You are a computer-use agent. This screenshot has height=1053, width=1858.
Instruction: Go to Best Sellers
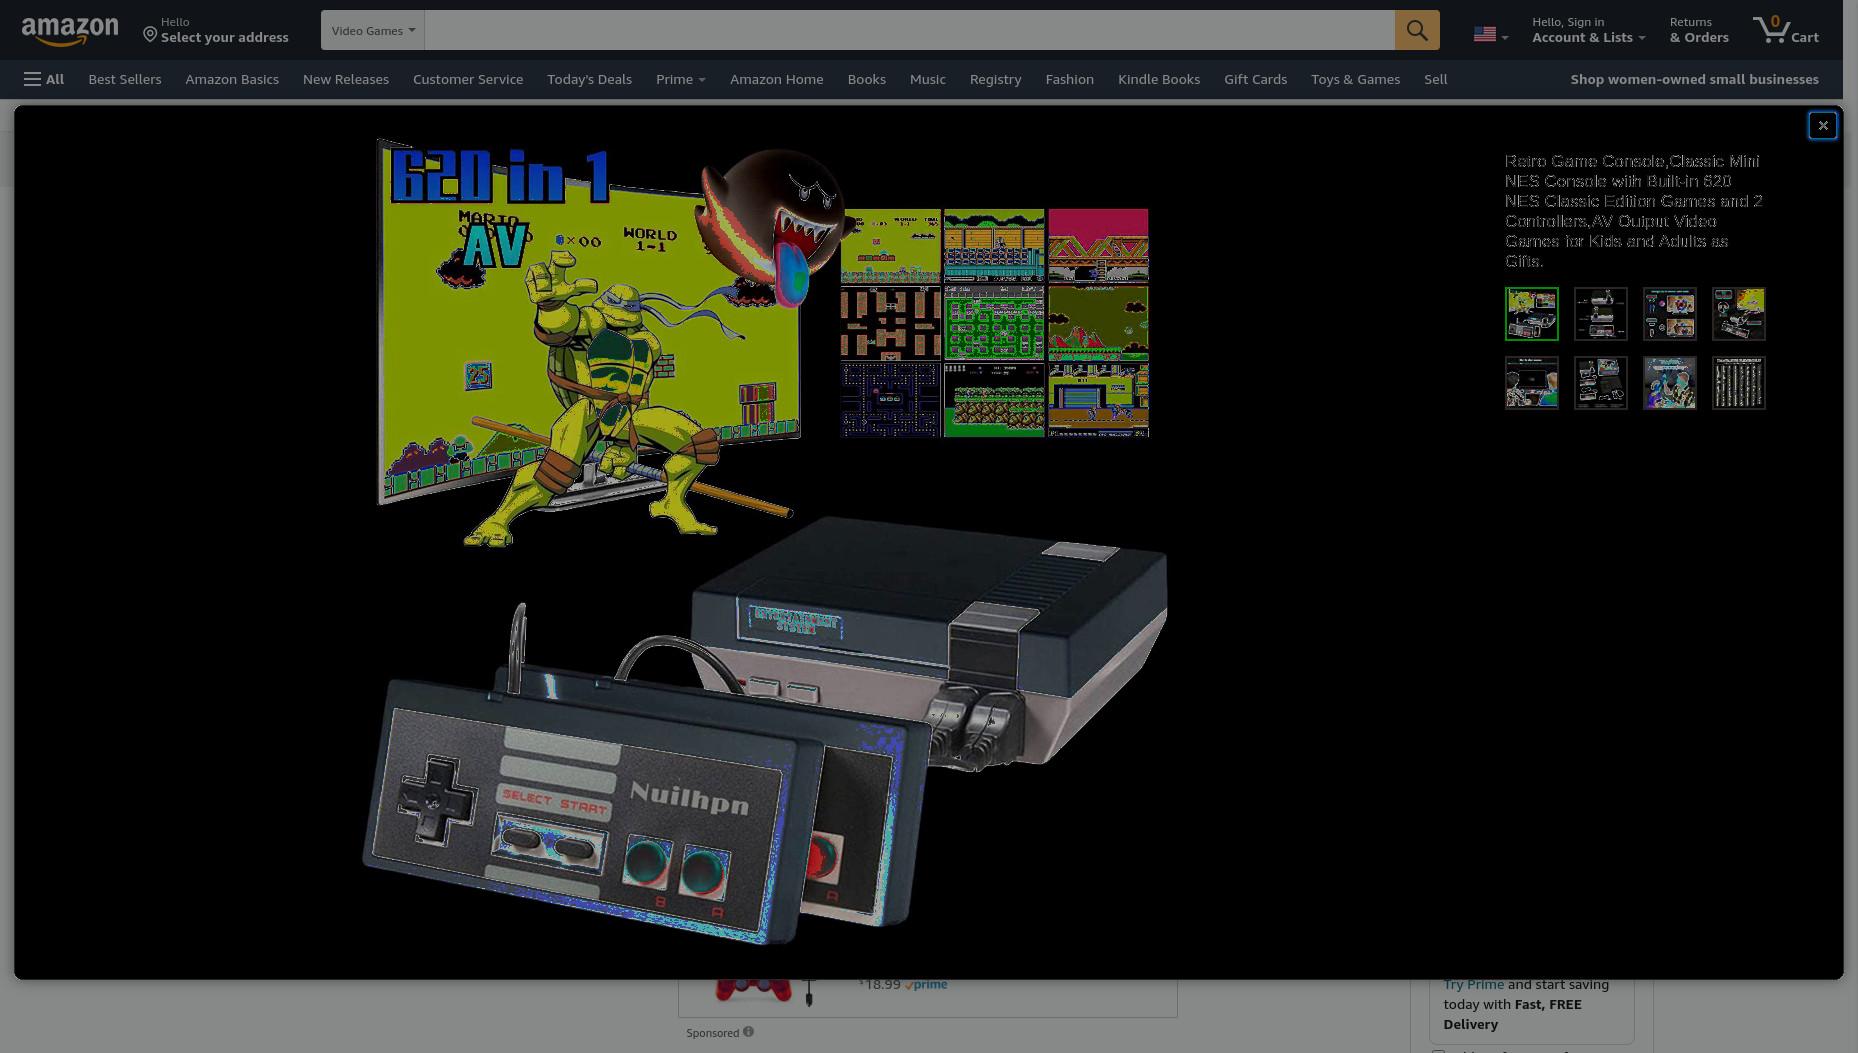click(125, 79)
